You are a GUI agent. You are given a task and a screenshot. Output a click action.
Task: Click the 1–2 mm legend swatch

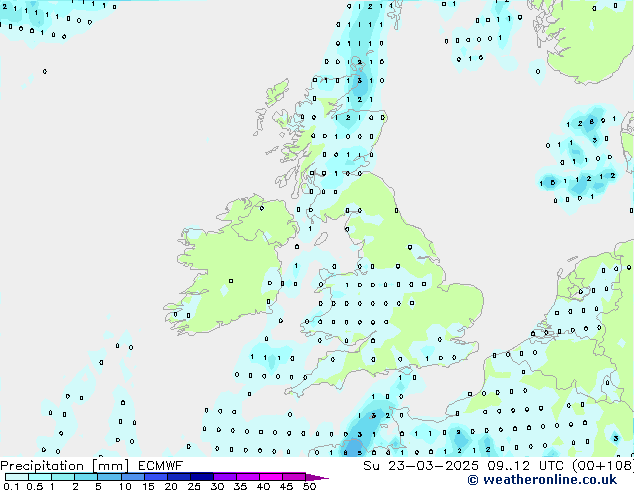pyautogui.click(x=63, y=477)
